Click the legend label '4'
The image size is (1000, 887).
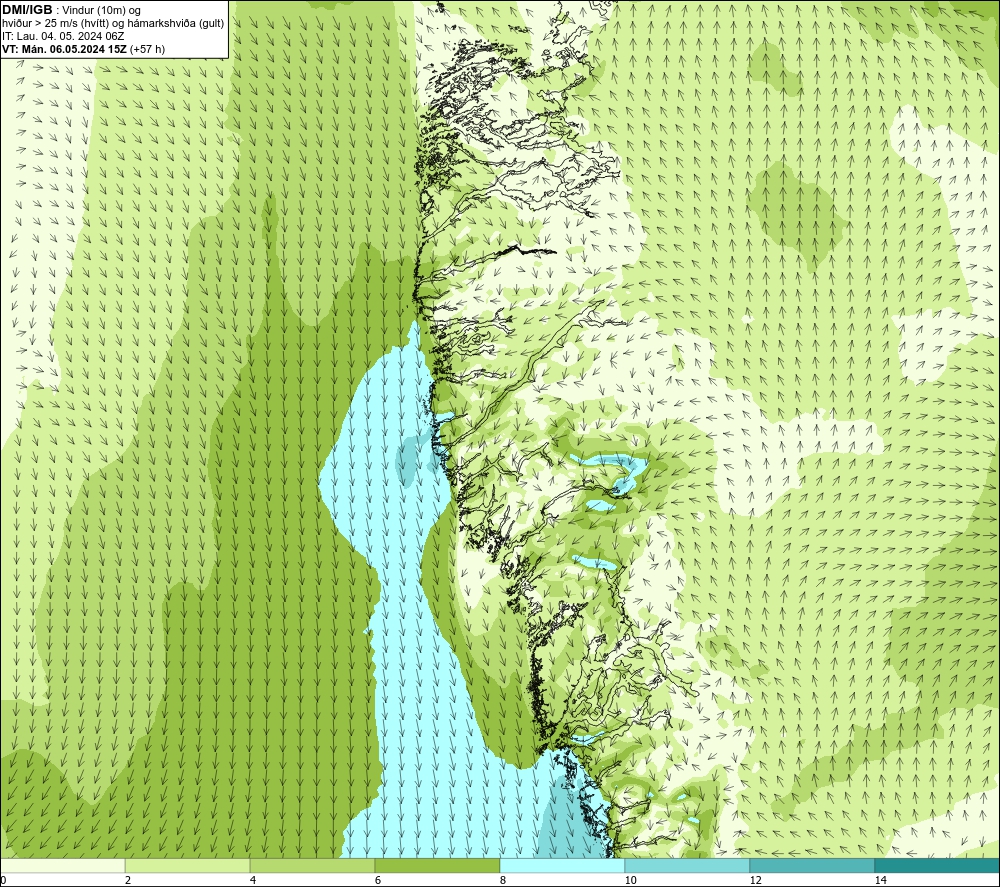pos(253,881)
